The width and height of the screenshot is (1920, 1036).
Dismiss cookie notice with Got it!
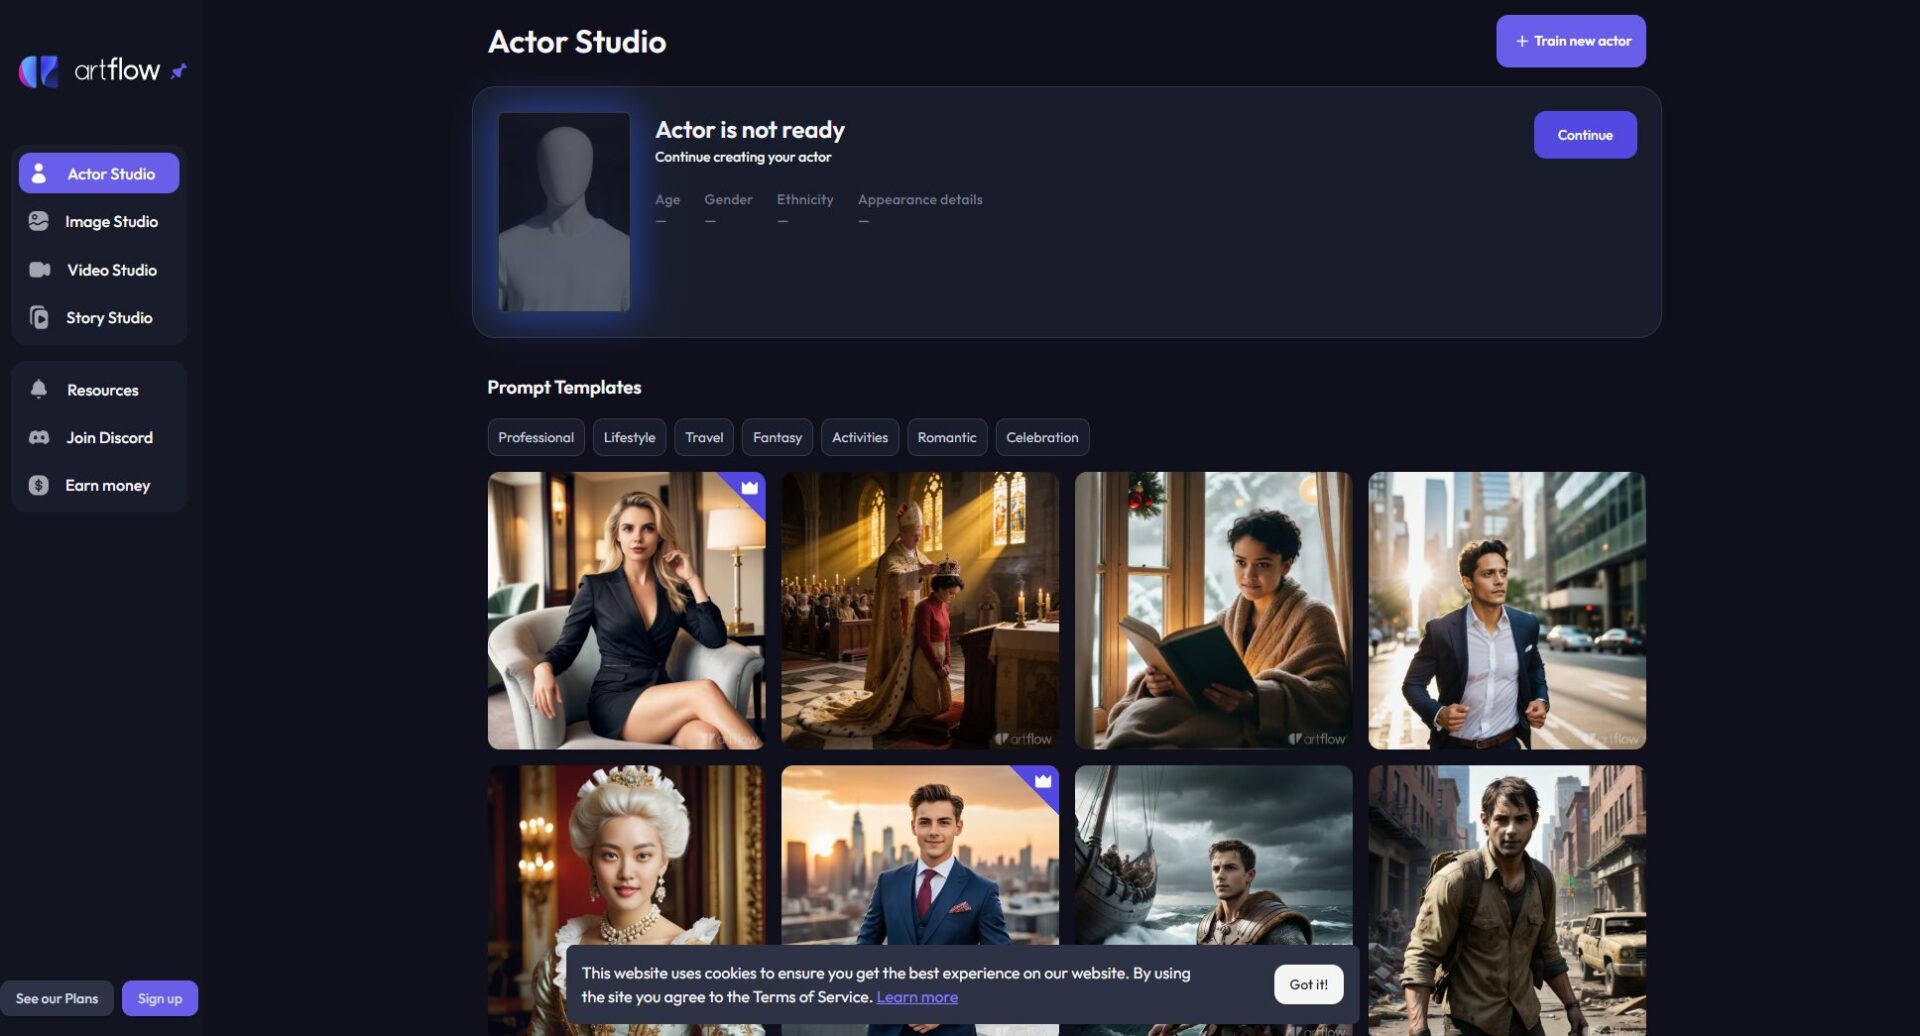(1308, 985)
